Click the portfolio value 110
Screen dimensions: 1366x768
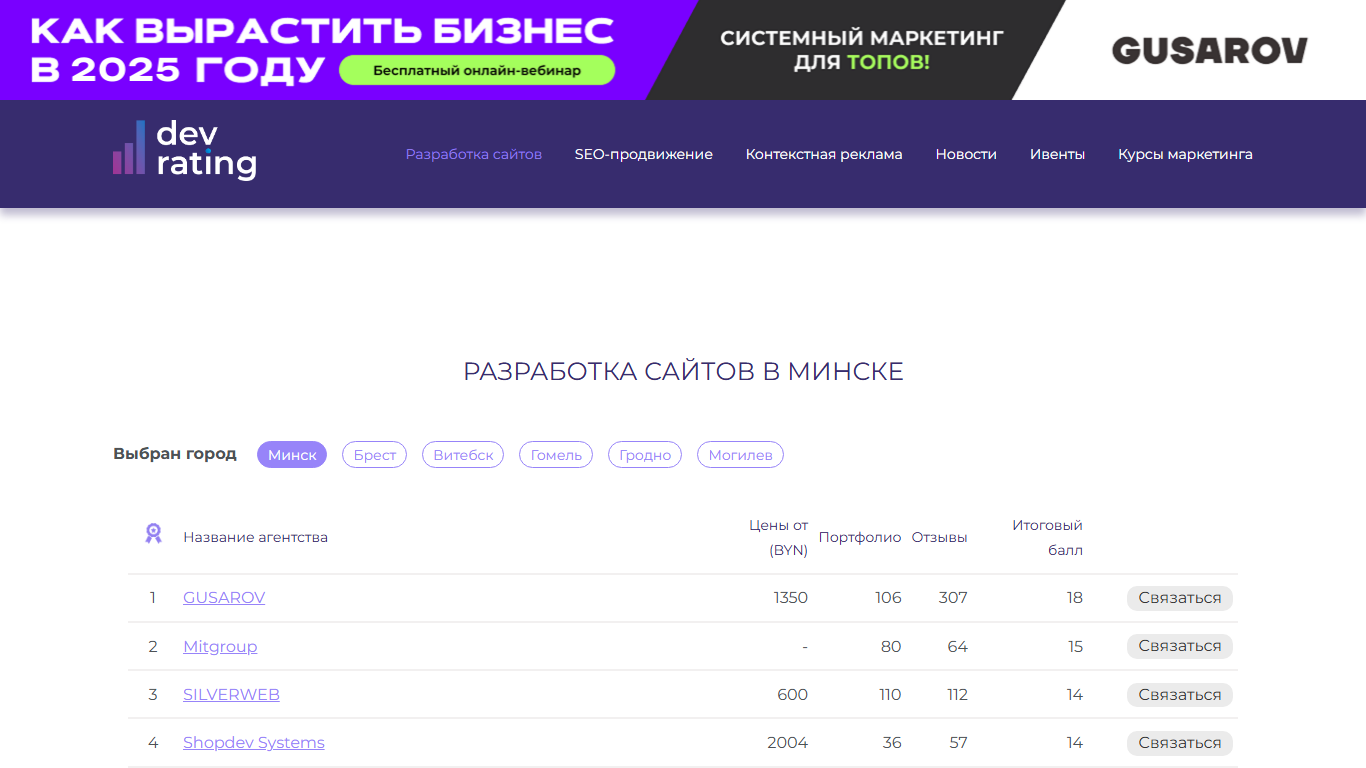[x=890, y=694]
